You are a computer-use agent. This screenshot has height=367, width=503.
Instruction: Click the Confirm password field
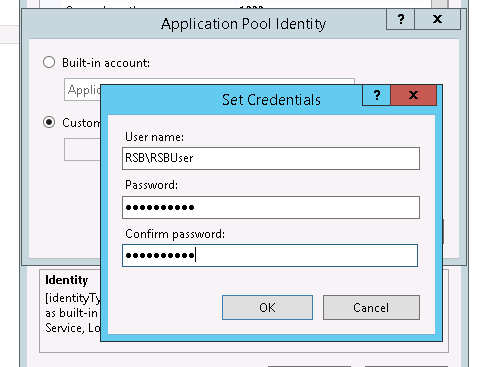tap(270, 255)
